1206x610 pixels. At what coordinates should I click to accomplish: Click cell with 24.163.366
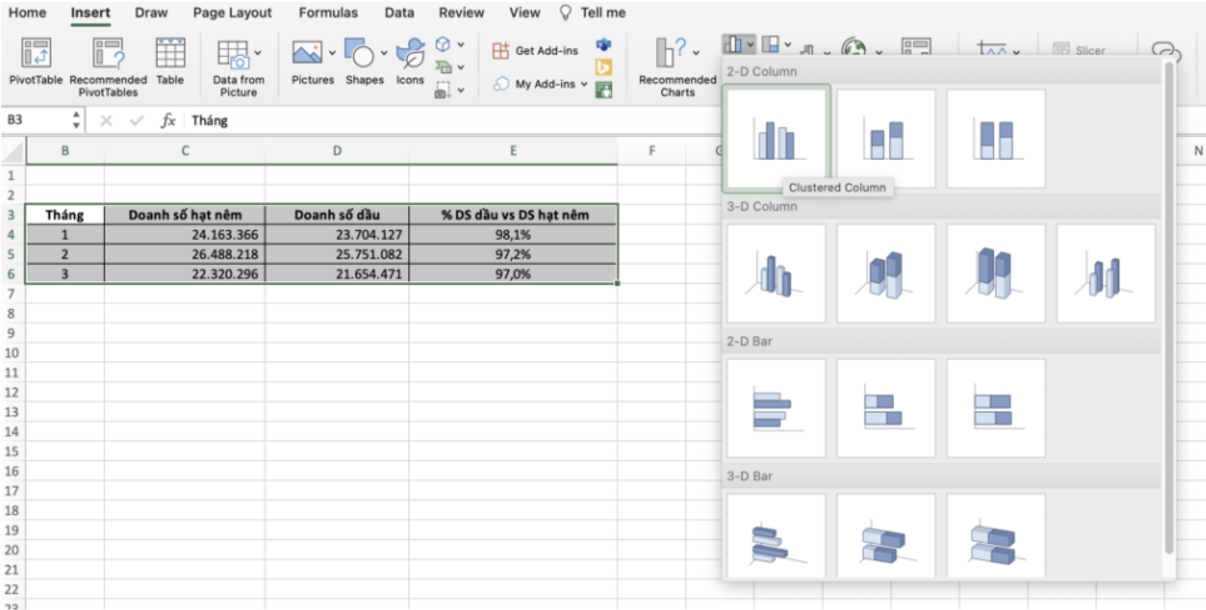[185, 235]
